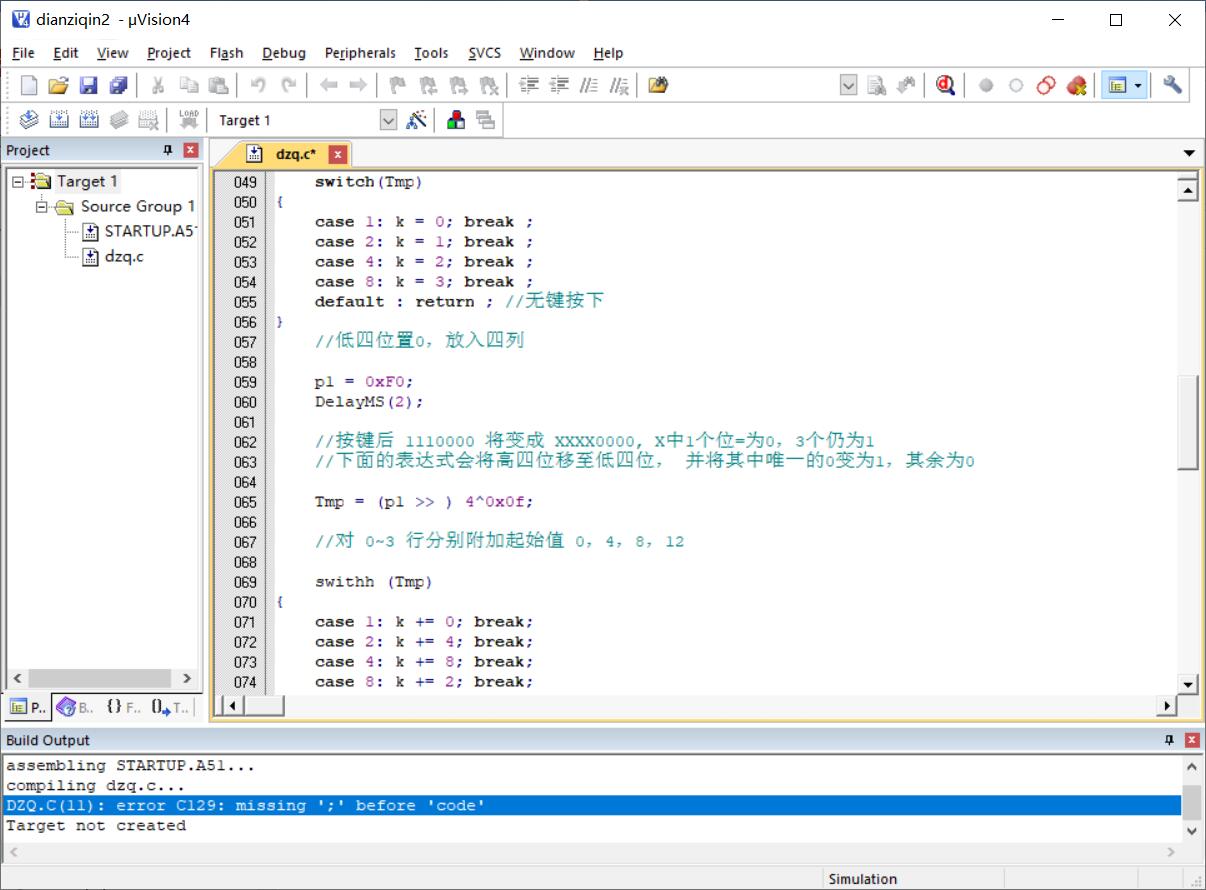Switch to the Functions tab in Project panel
1206x890 pixels.
(x=123, y=707)
